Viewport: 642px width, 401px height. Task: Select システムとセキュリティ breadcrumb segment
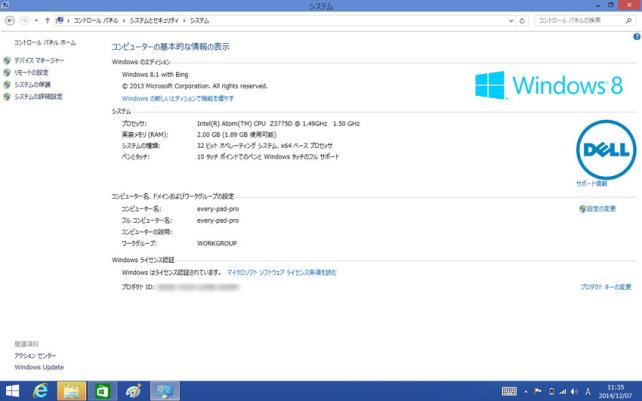[x=154, y=20]
